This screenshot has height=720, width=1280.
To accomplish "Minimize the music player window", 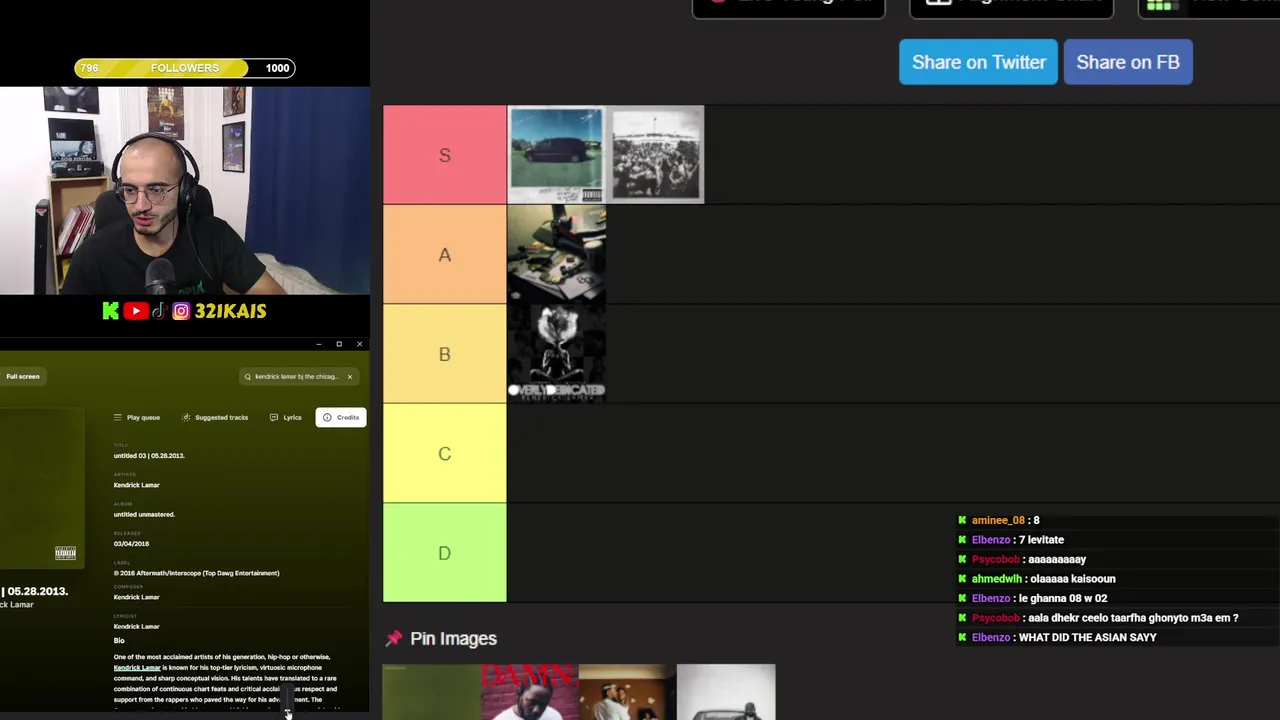I will (318, 344).
